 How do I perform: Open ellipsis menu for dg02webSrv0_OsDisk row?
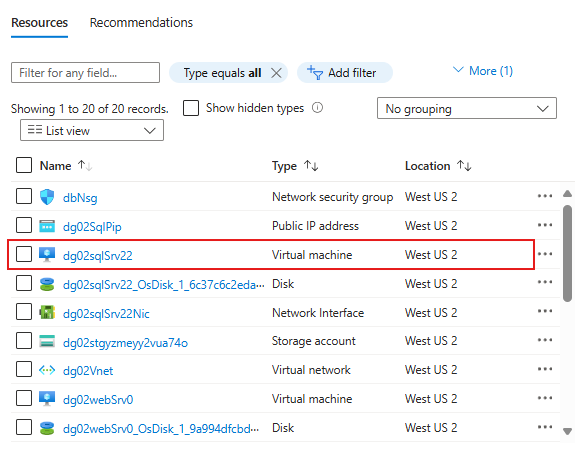pyautogui.click(x=545, y=427)
